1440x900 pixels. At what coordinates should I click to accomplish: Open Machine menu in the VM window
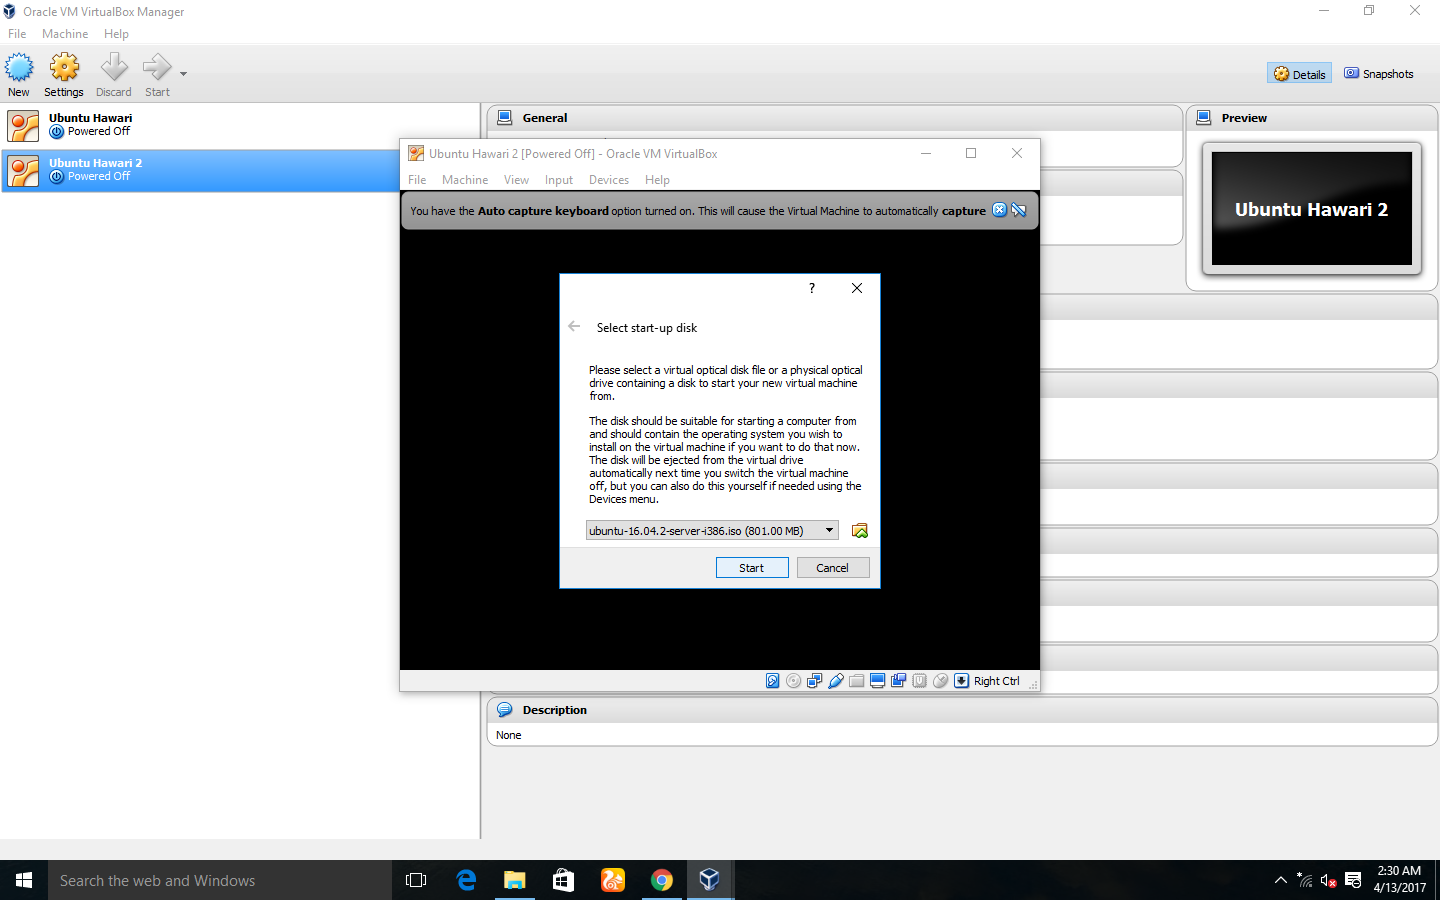click(x=465, y=180)
